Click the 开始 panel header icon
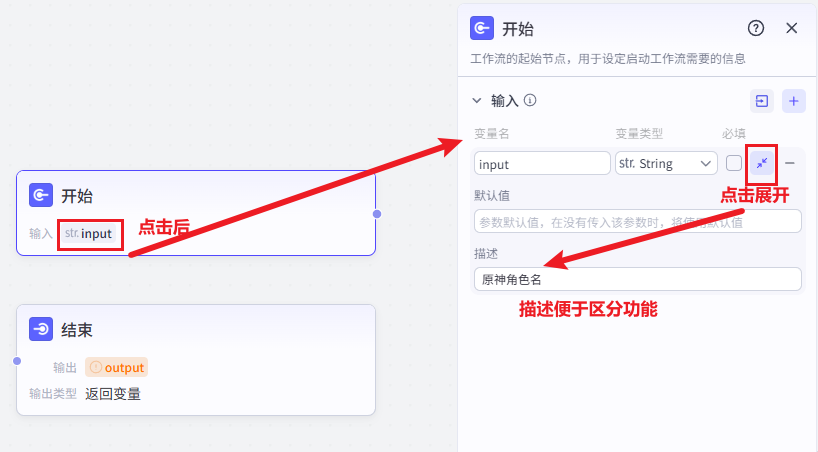 tap(482, 28)
